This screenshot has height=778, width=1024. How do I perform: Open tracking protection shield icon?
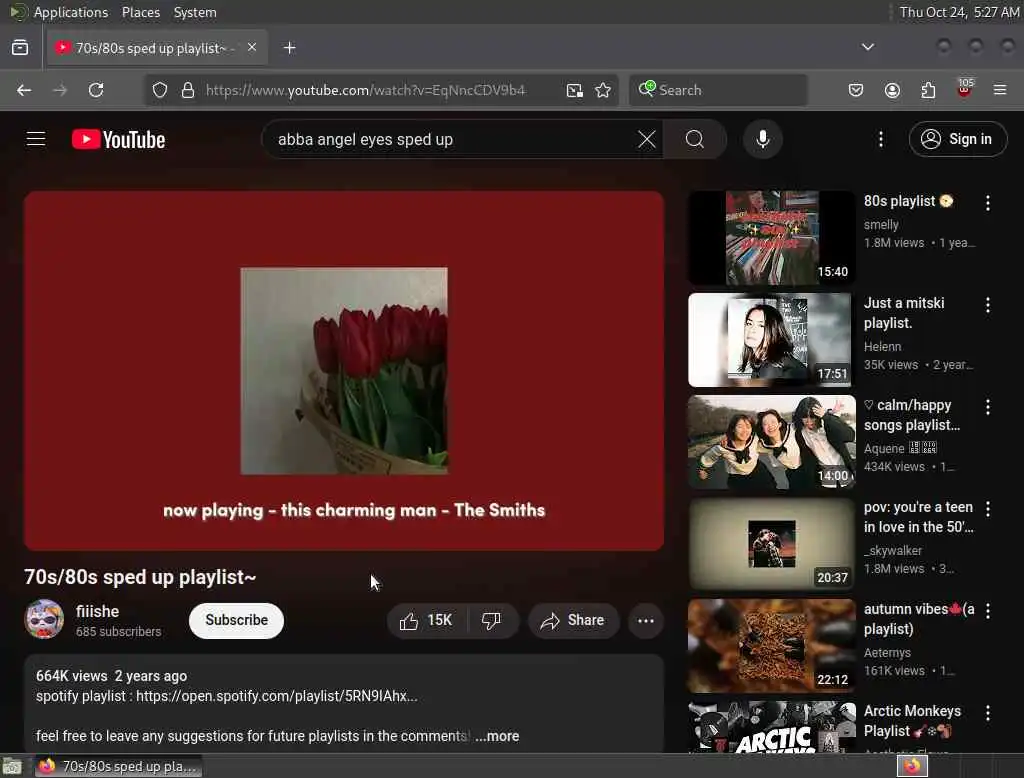point(160,90)
